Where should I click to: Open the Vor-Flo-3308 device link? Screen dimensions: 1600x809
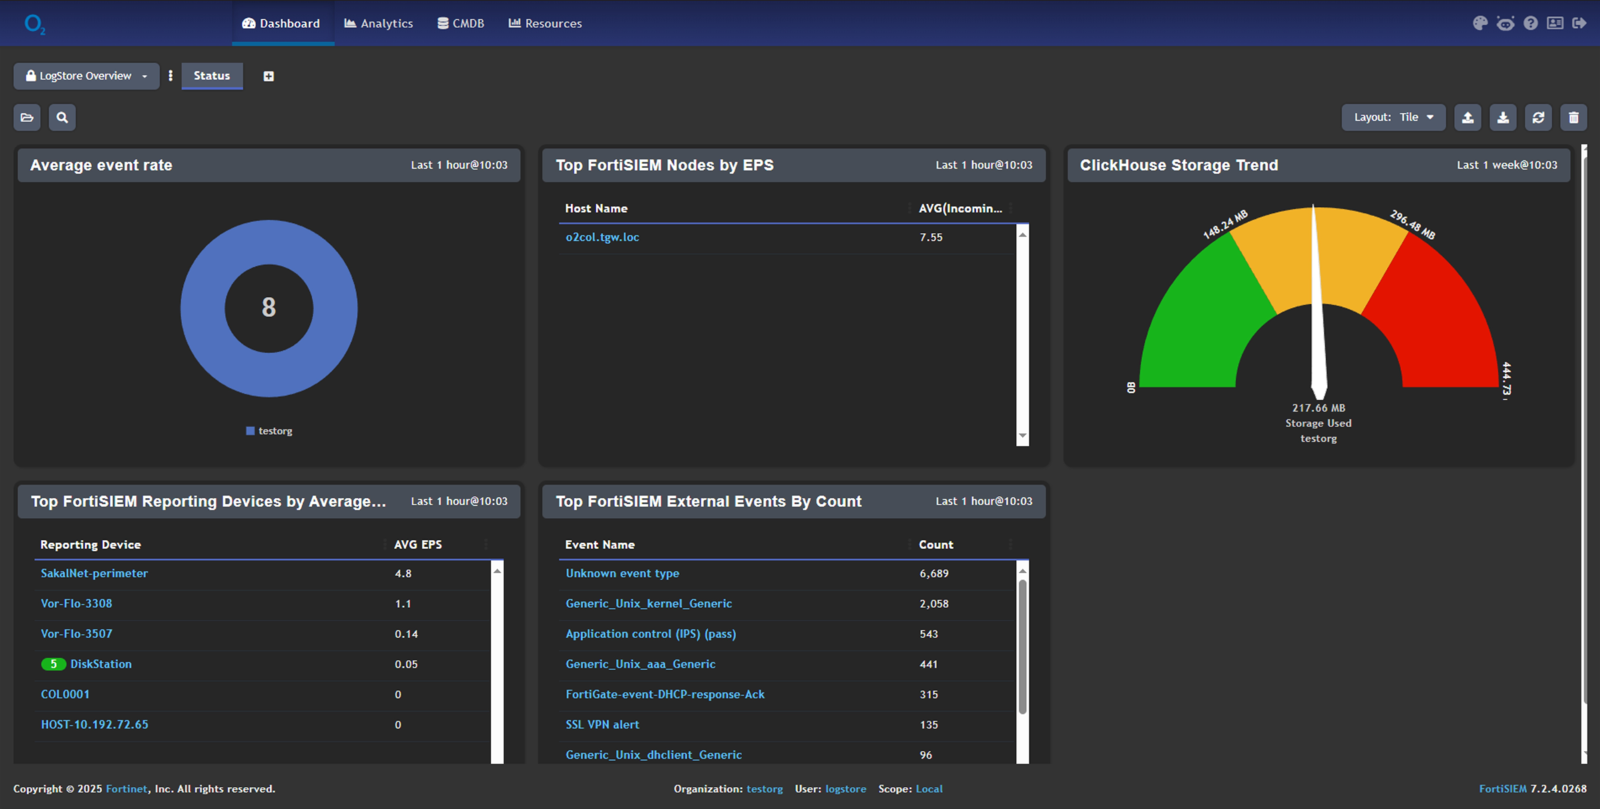[76, 604]
